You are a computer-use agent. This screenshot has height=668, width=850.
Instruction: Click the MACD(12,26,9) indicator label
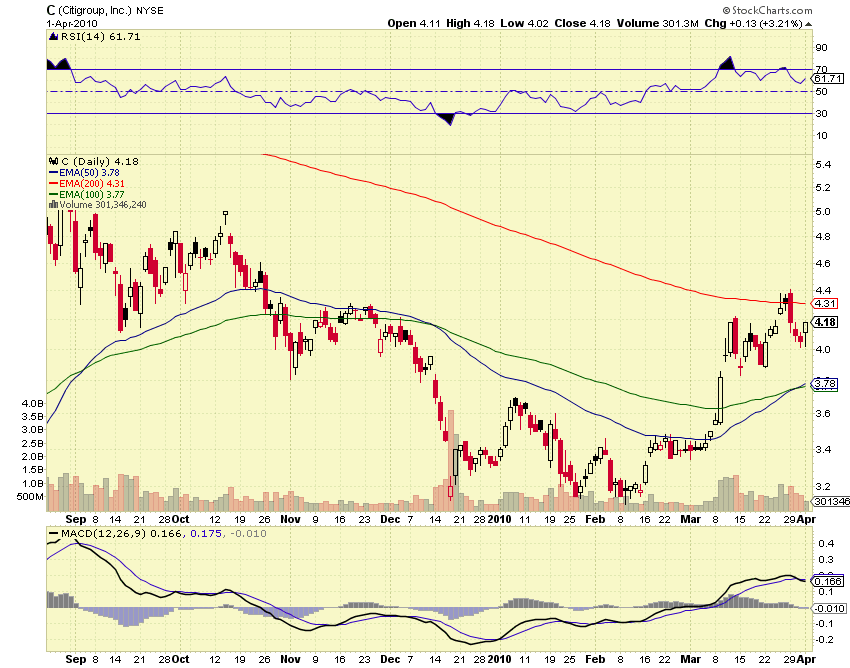[x=104, y=534]
